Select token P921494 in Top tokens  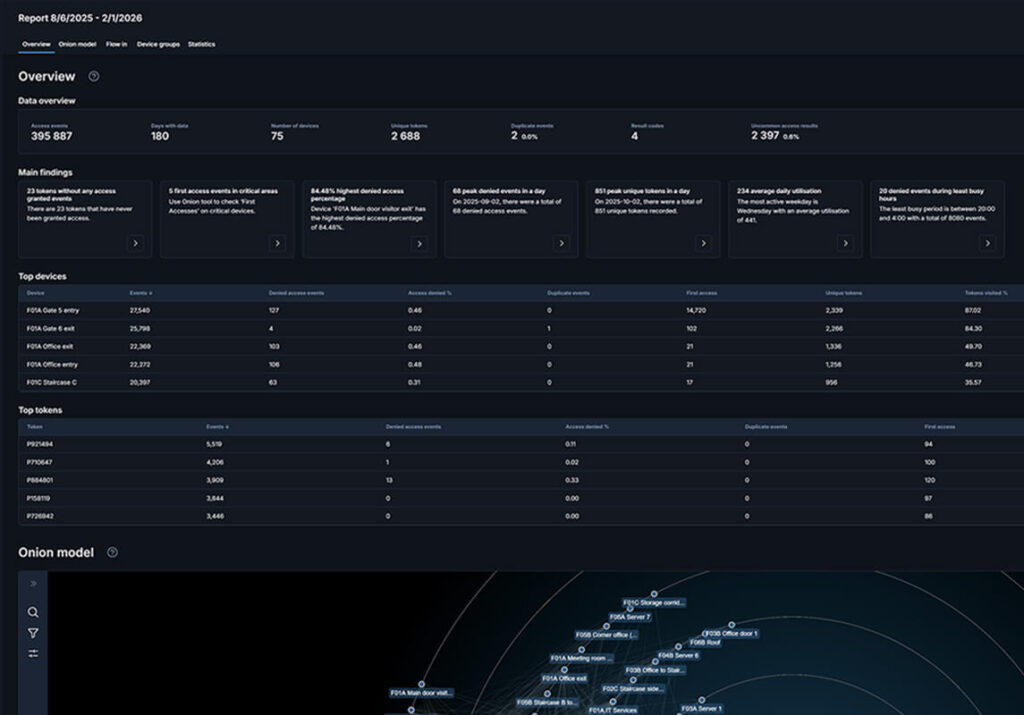pyautogui.click(x=41, y=444)
